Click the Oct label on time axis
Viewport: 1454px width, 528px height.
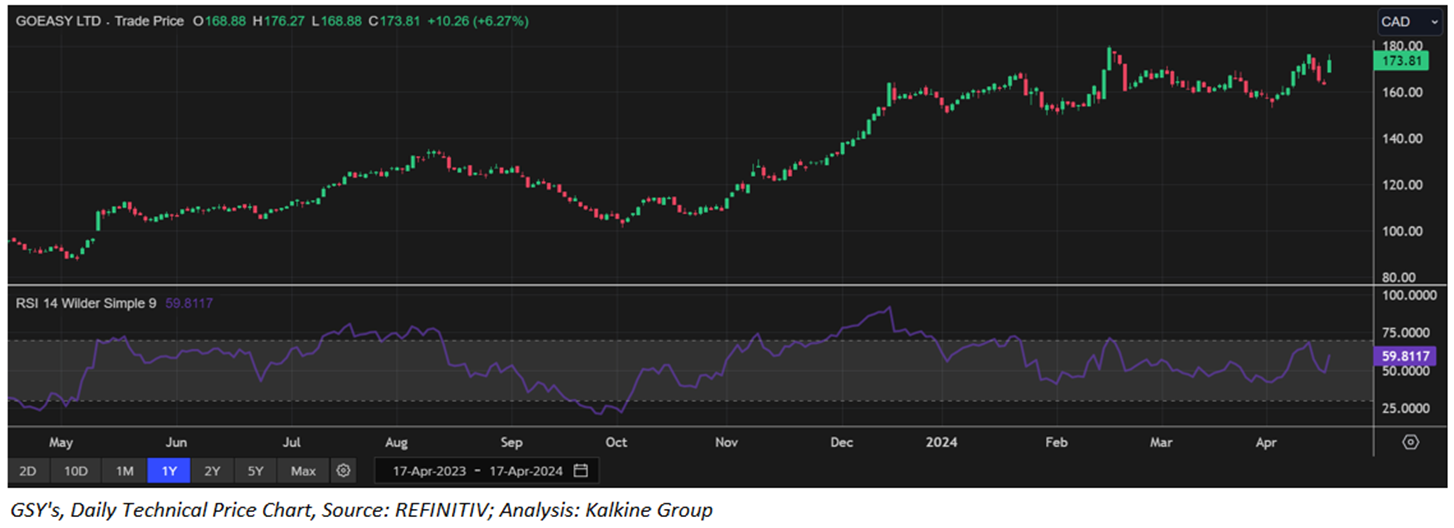616,441
